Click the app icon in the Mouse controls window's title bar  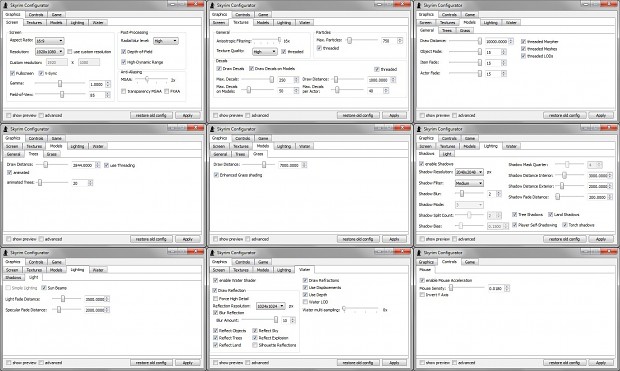pos(419,253)
